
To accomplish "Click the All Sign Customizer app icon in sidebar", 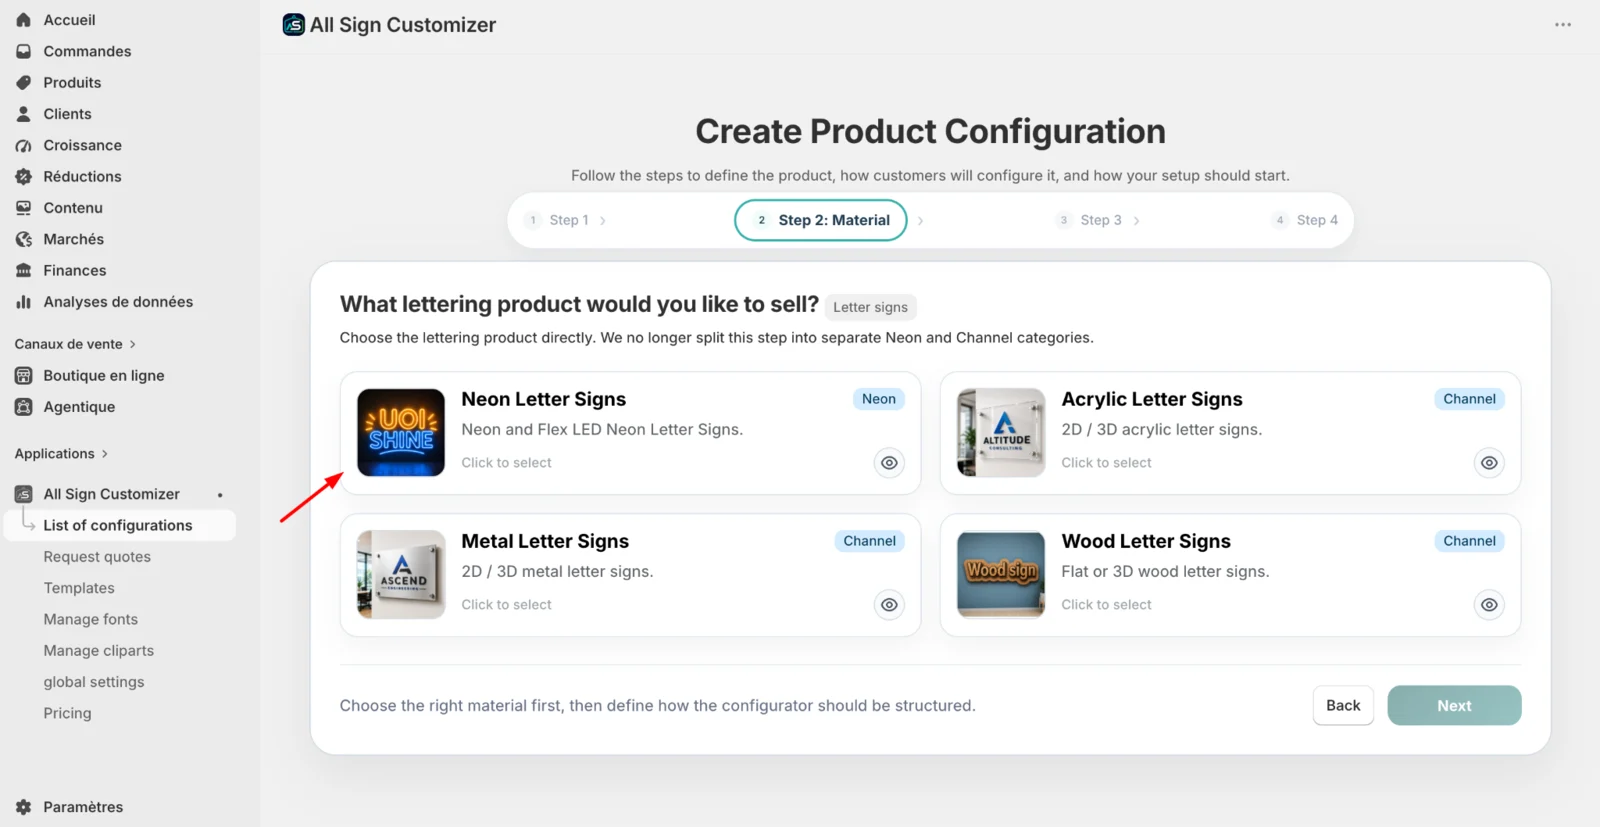I will pos(24,494).
